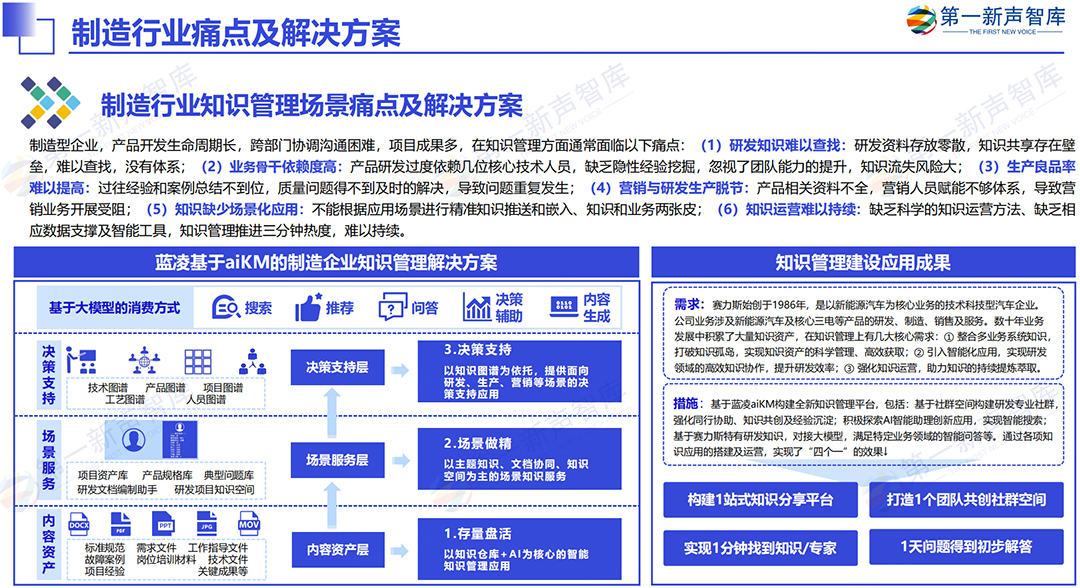This screenshot has width=1080, height=588.
Task: Click the PDF file icon
Action: 120,524
